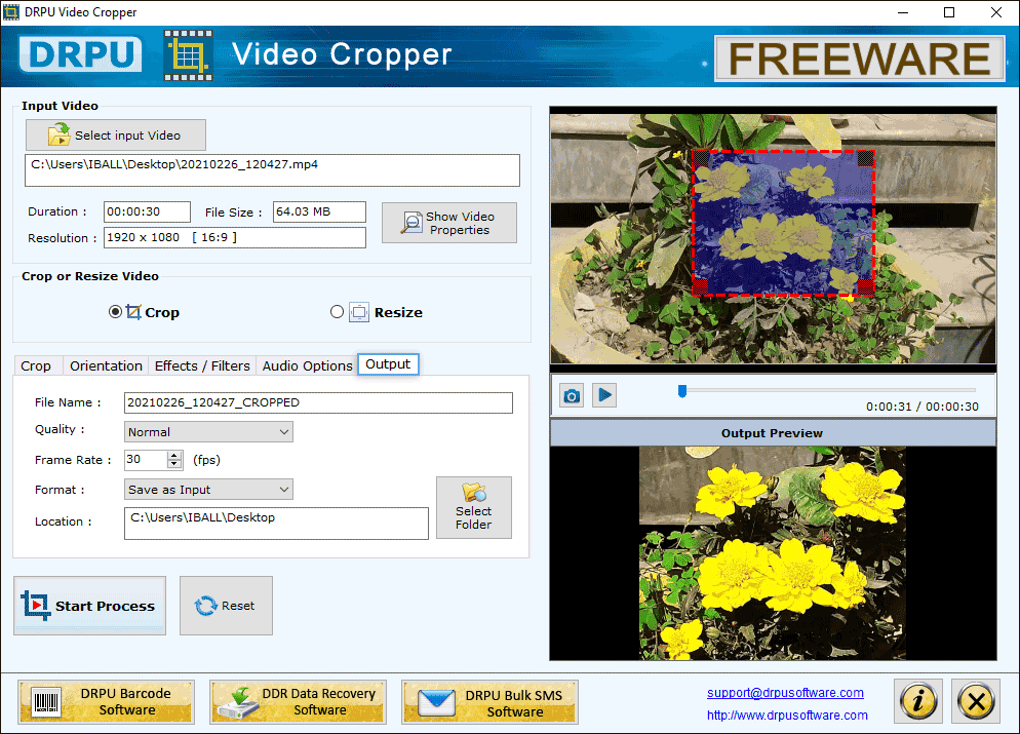Click the Frame Rate value field
1020x734 pixels.
(x=146, y=459)
